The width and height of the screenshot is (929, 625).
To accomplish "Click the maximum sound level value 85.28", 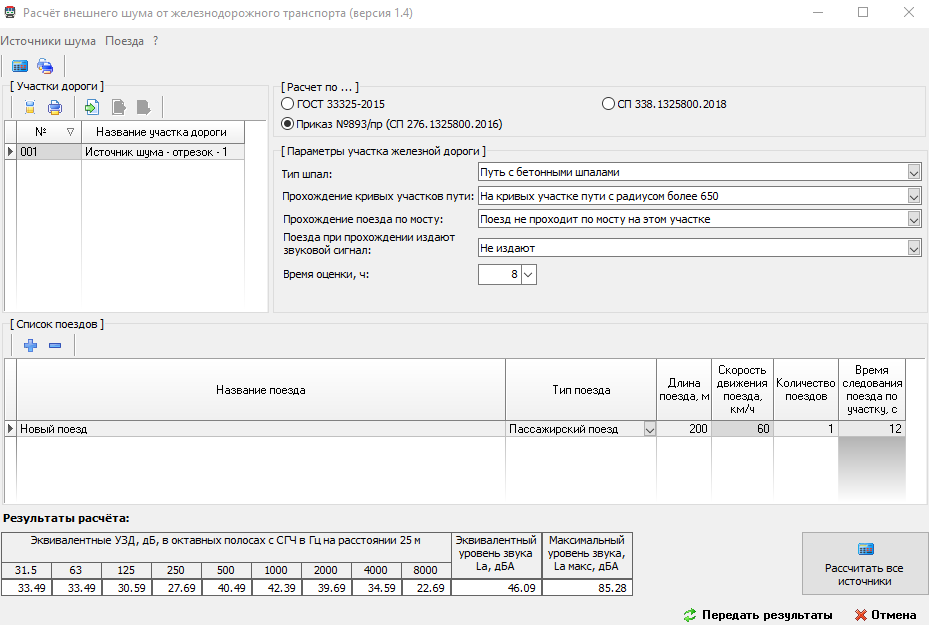I will pos(587,588).
